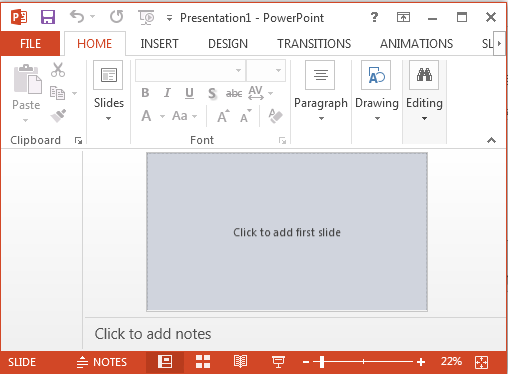Start Slide Show from status bar
The width and height of the screenshot is (508, 374).
tap(278, 362)
